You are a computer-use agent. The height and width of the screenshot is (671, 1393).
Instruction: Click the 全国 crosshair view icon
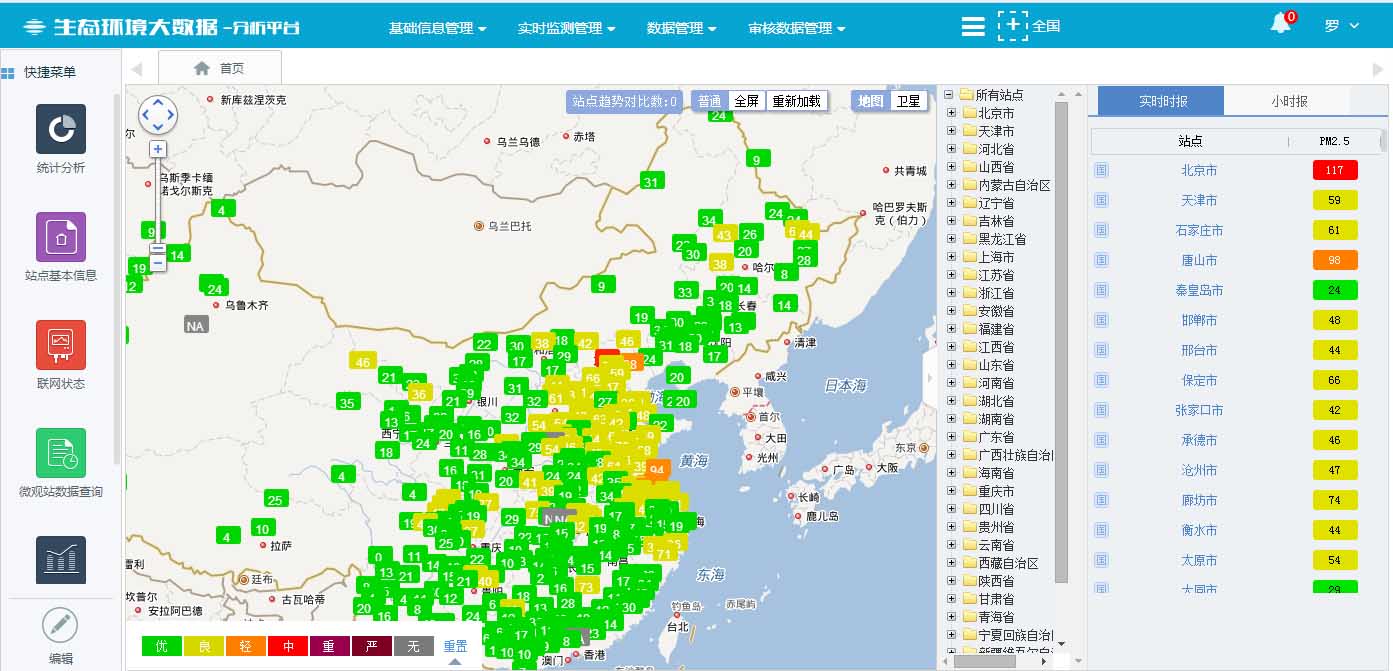1014,27
